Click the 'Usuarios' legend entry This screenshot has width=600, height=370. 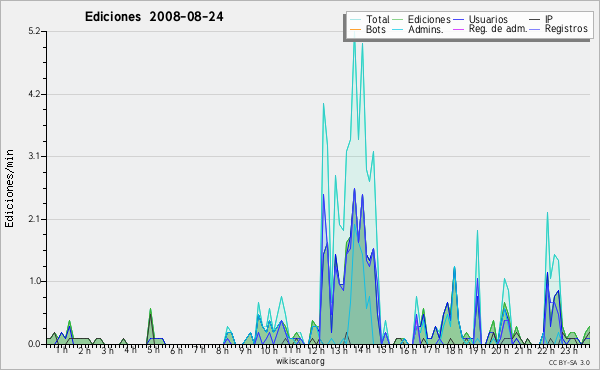coord(488,19)
